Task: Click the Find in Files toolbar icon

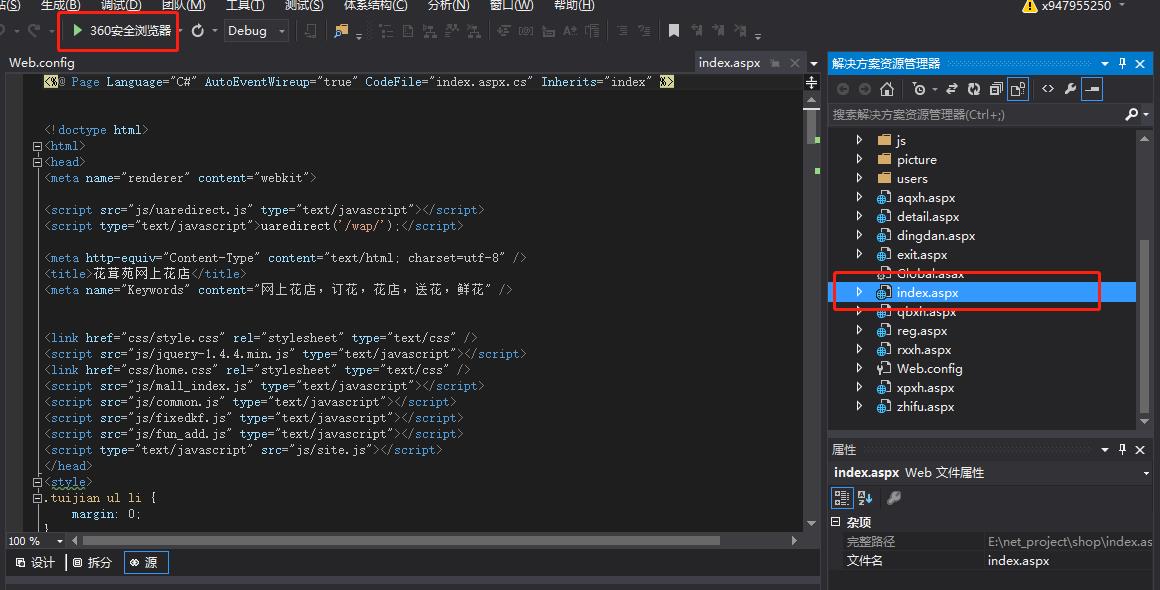Action: pos(341,31)
